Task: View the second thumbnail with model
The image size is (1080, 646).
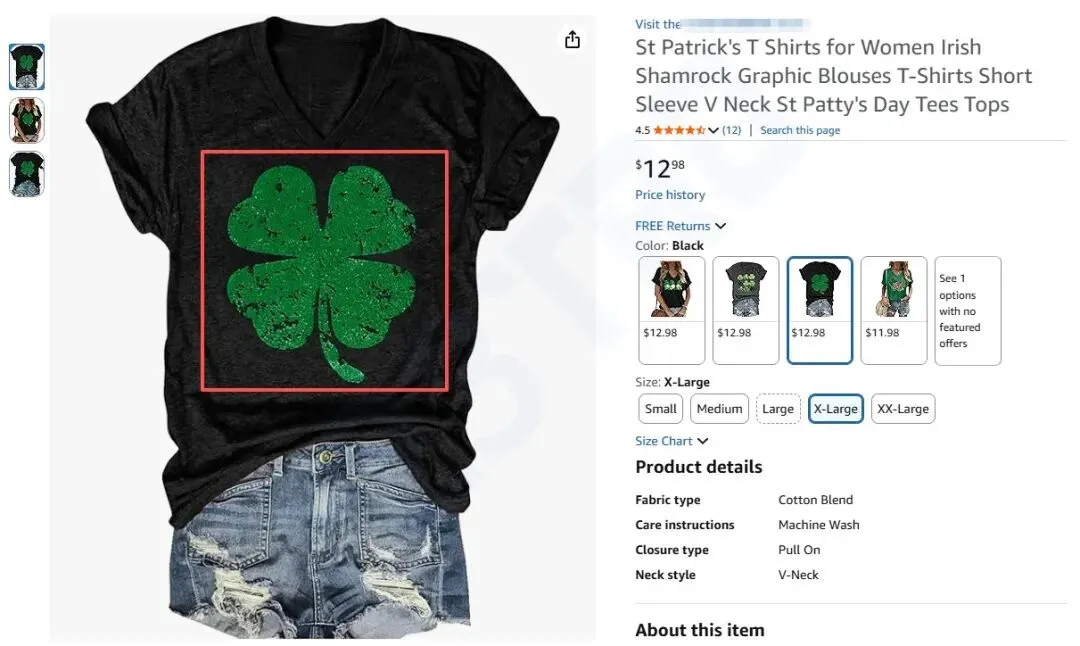Action: [27, 121]
